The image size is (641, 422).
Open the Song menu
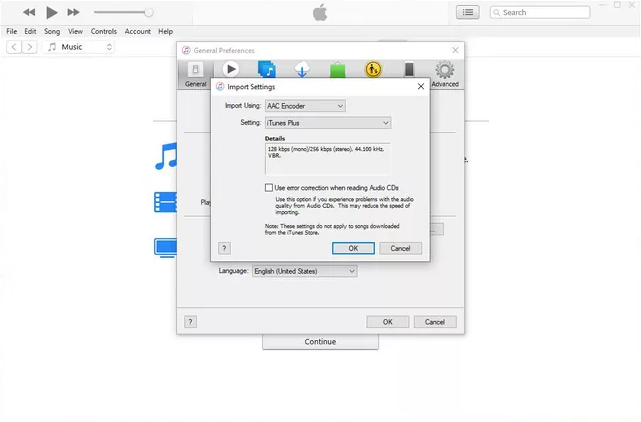pos(52,31)
